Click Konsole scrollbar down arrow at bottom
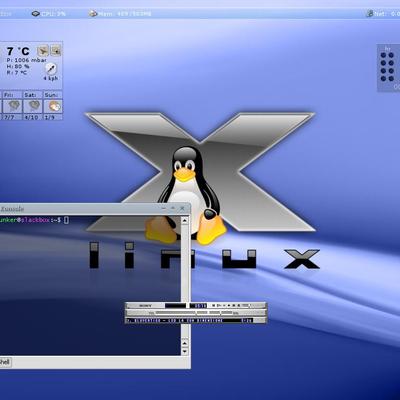 tap(185, 351)
